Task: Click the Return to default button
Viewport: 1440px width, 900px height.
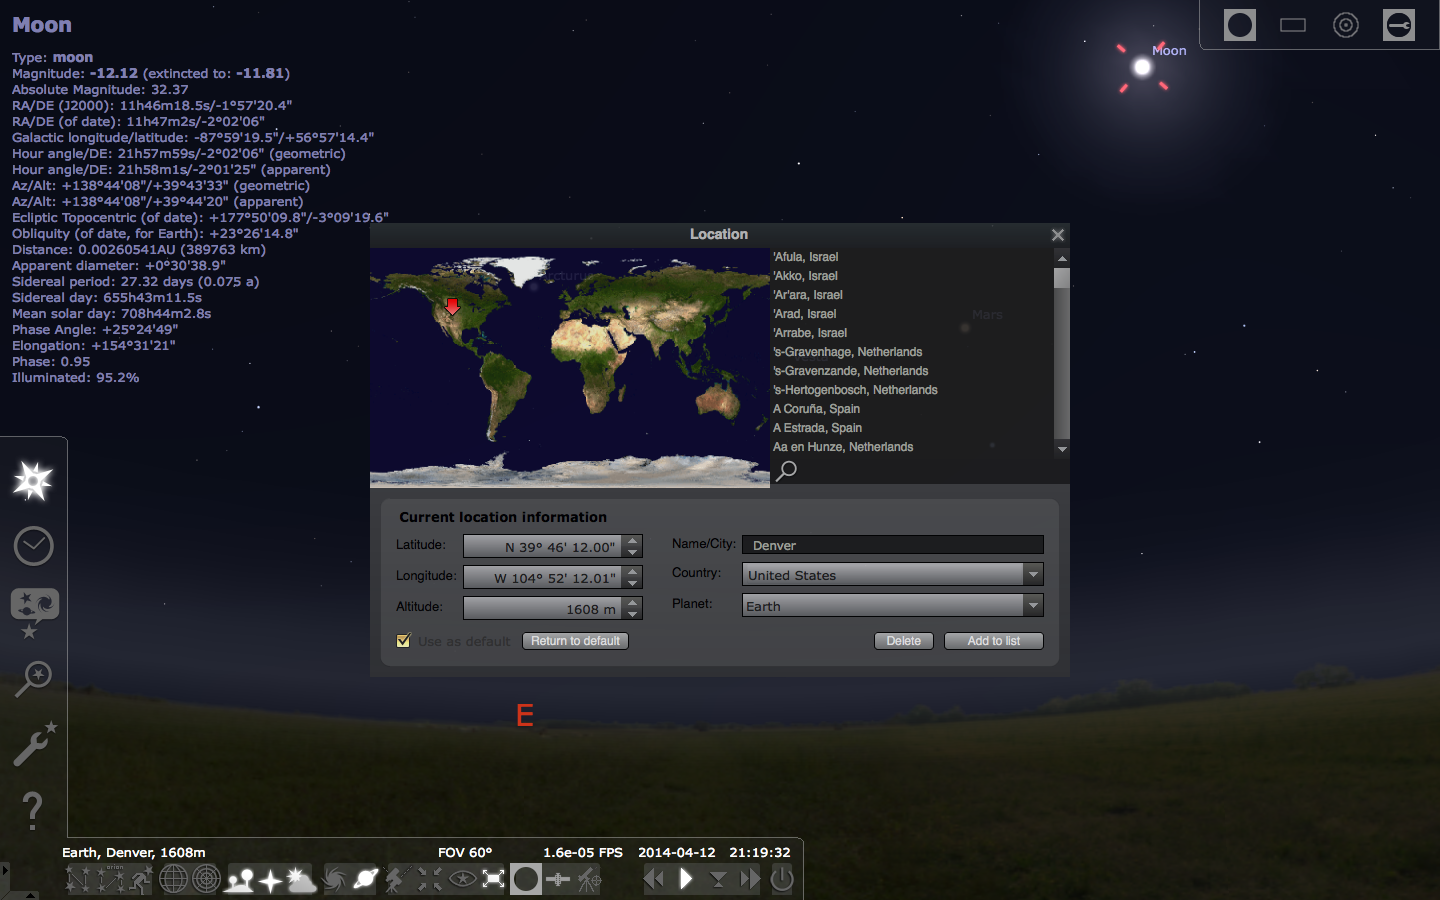Action: click(x=575, y=641)
